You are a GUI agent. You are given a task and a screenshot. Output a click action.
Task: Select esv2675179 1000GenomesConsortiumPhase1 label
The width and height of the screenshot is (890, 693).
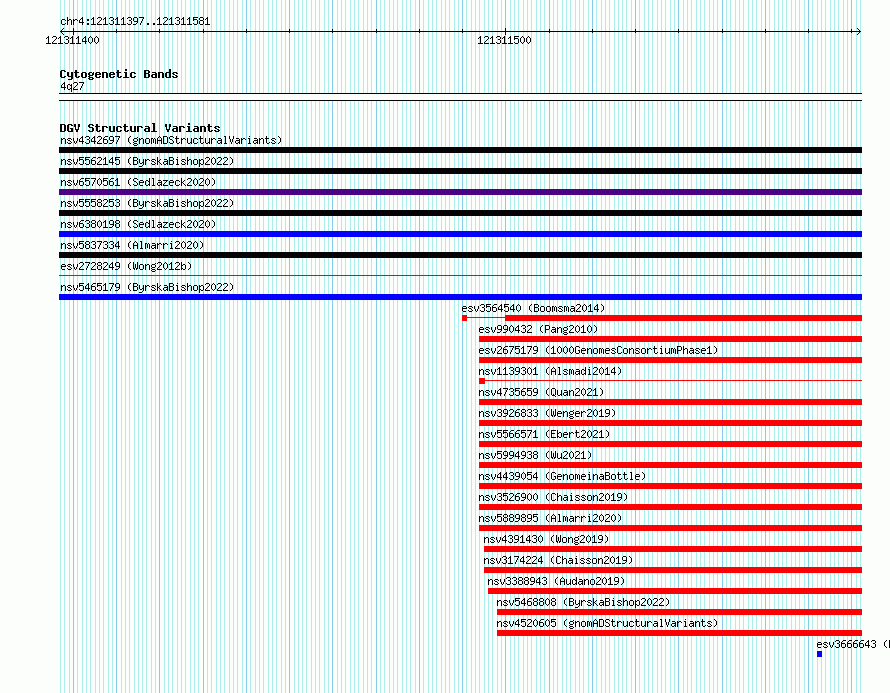pyautogui.click(x=598, y=350)
